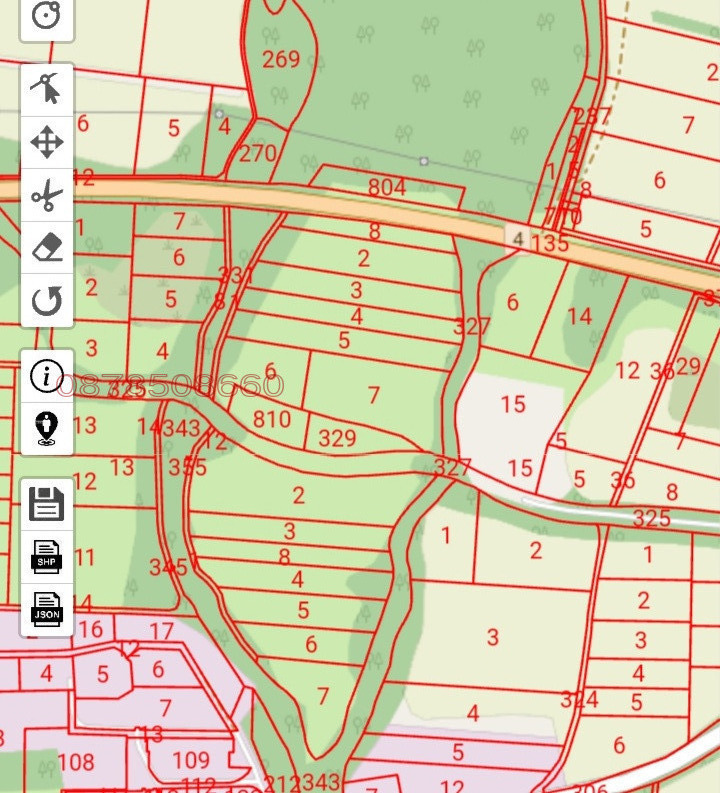Select the circle drawing tool
This screenshot has width=720, height=793.
[47, 16]
